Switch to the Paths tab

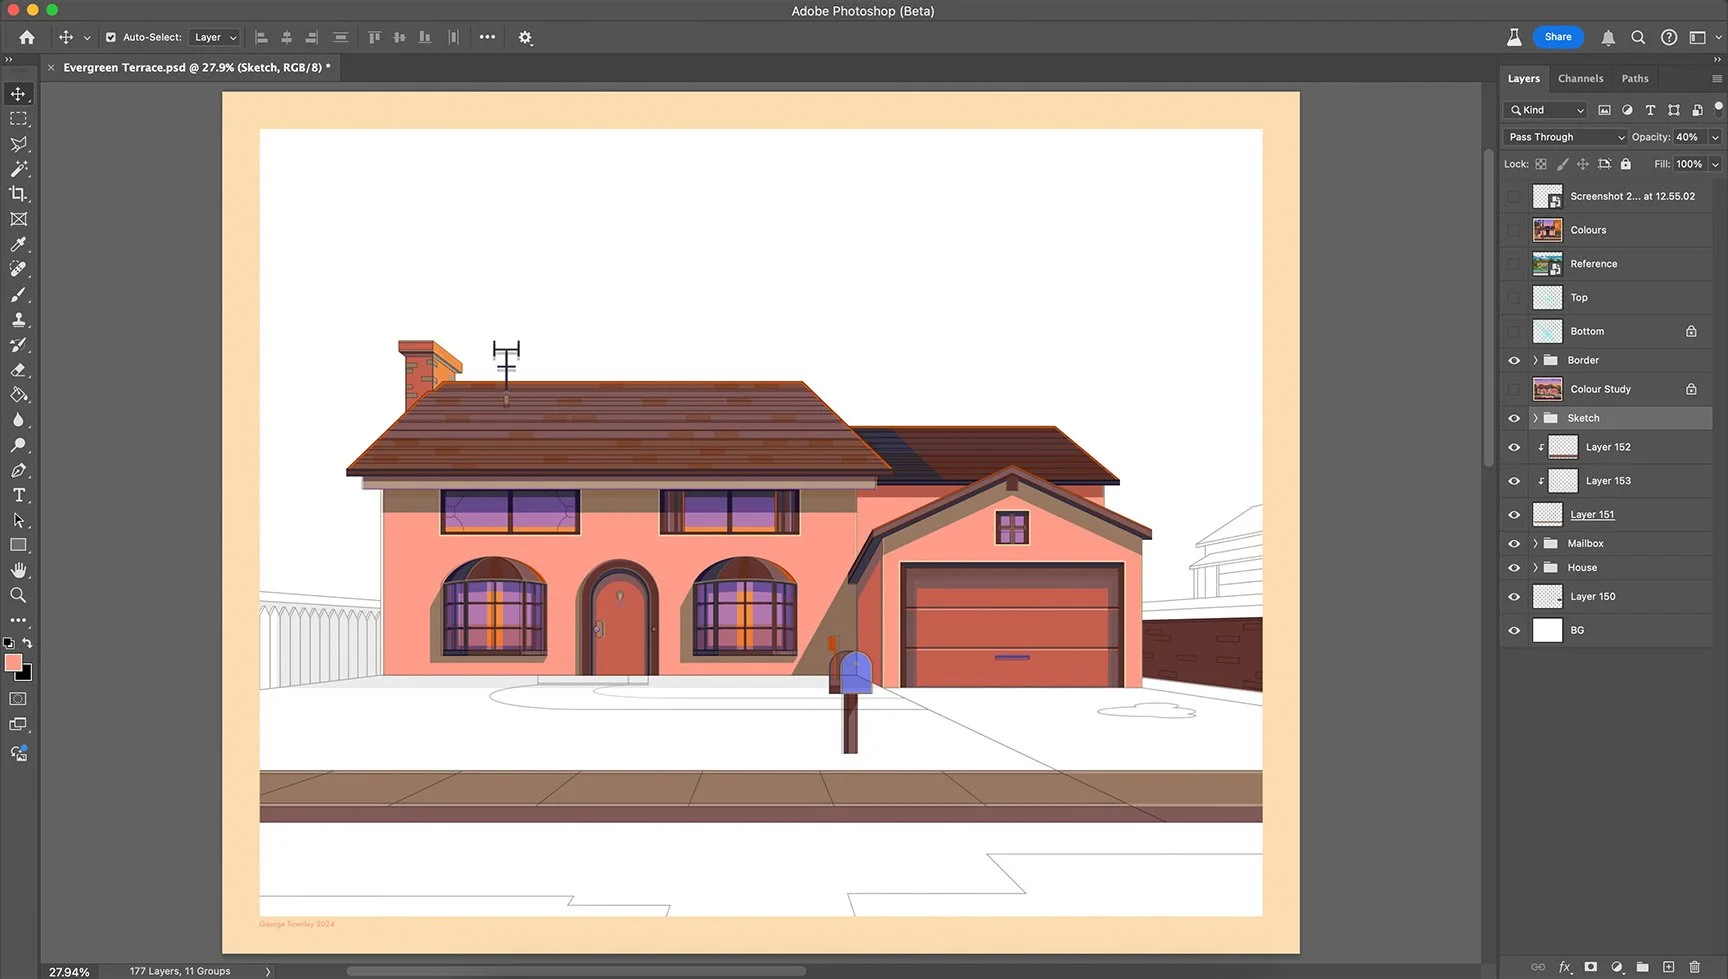[x=1635, y=78]
